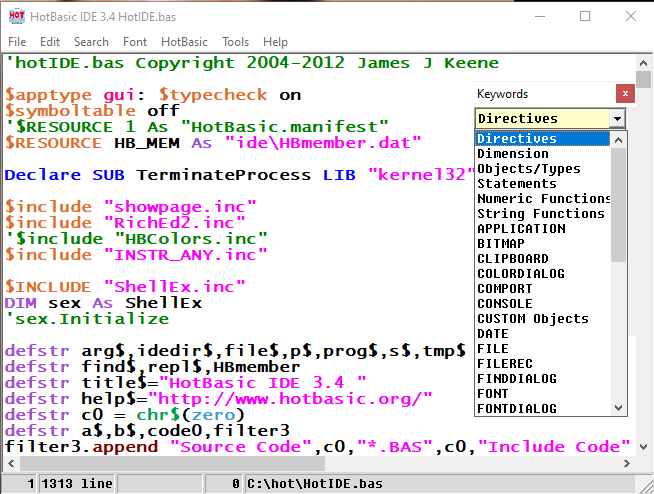This screenshot has width=654, height=494.
Task: Open the Edit menu
Action: 50,42
